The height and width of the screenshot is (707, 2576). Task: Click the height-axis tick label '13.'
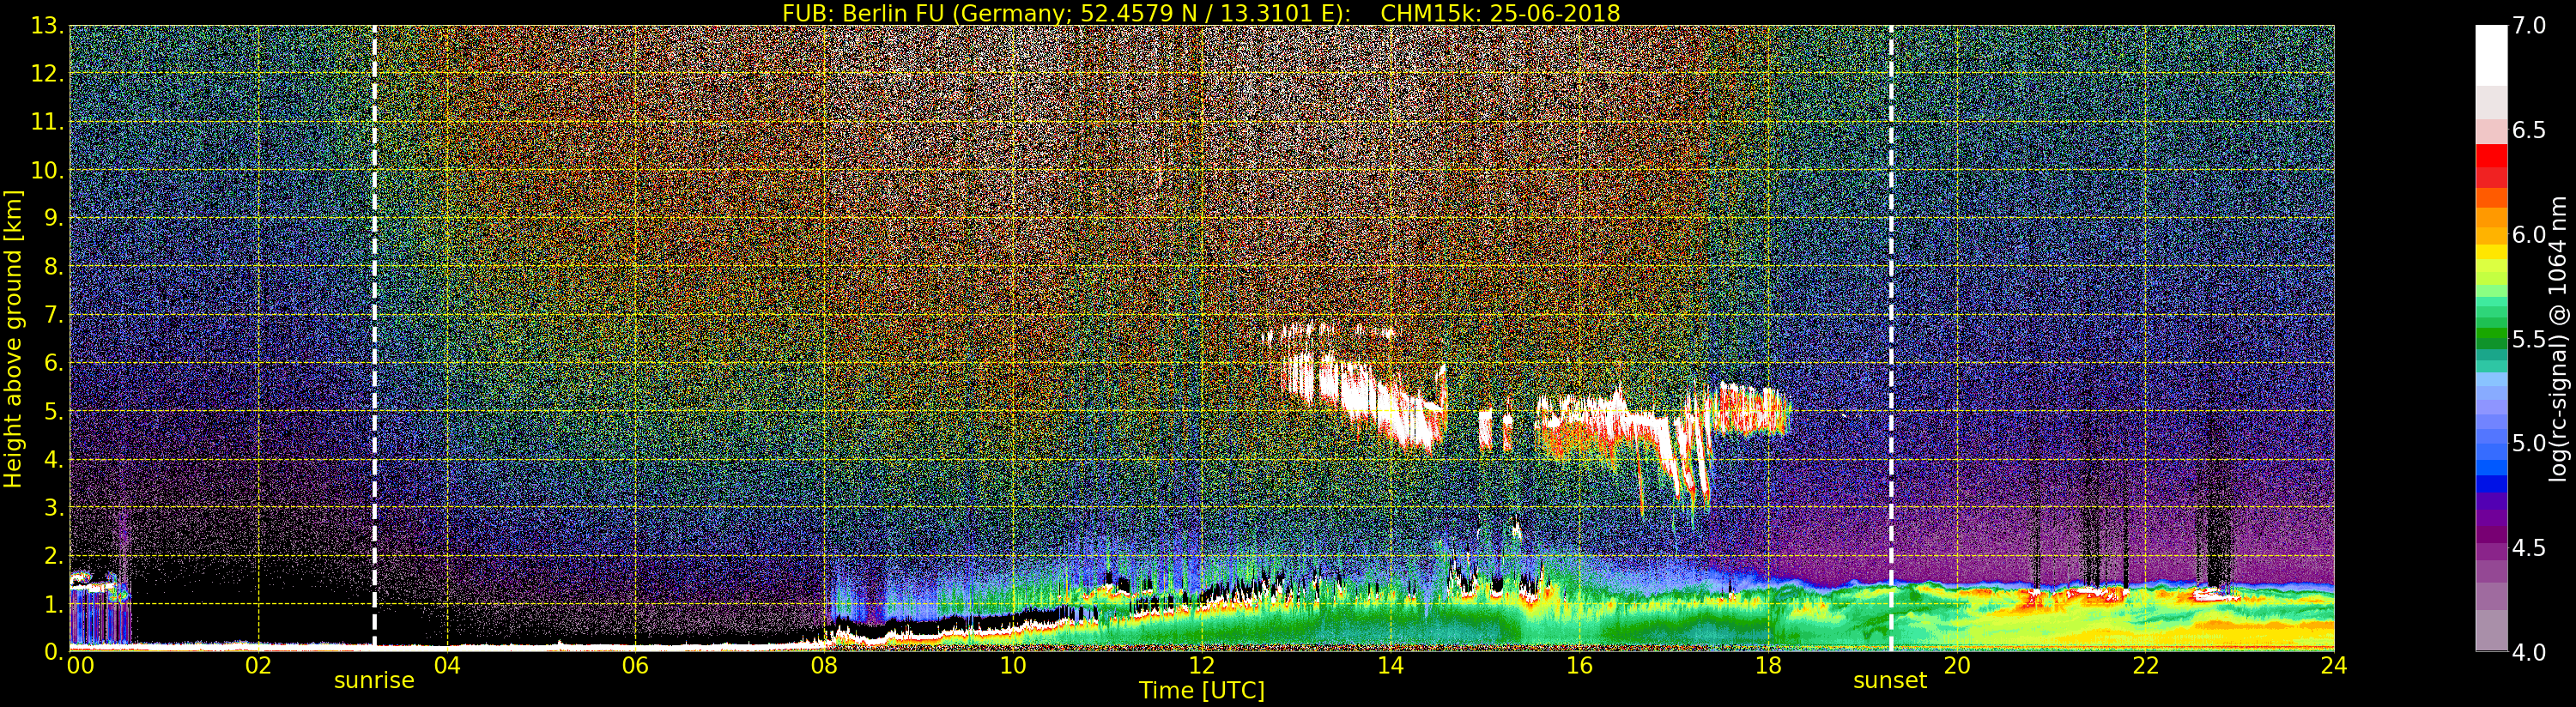click(x=48, y=26)
